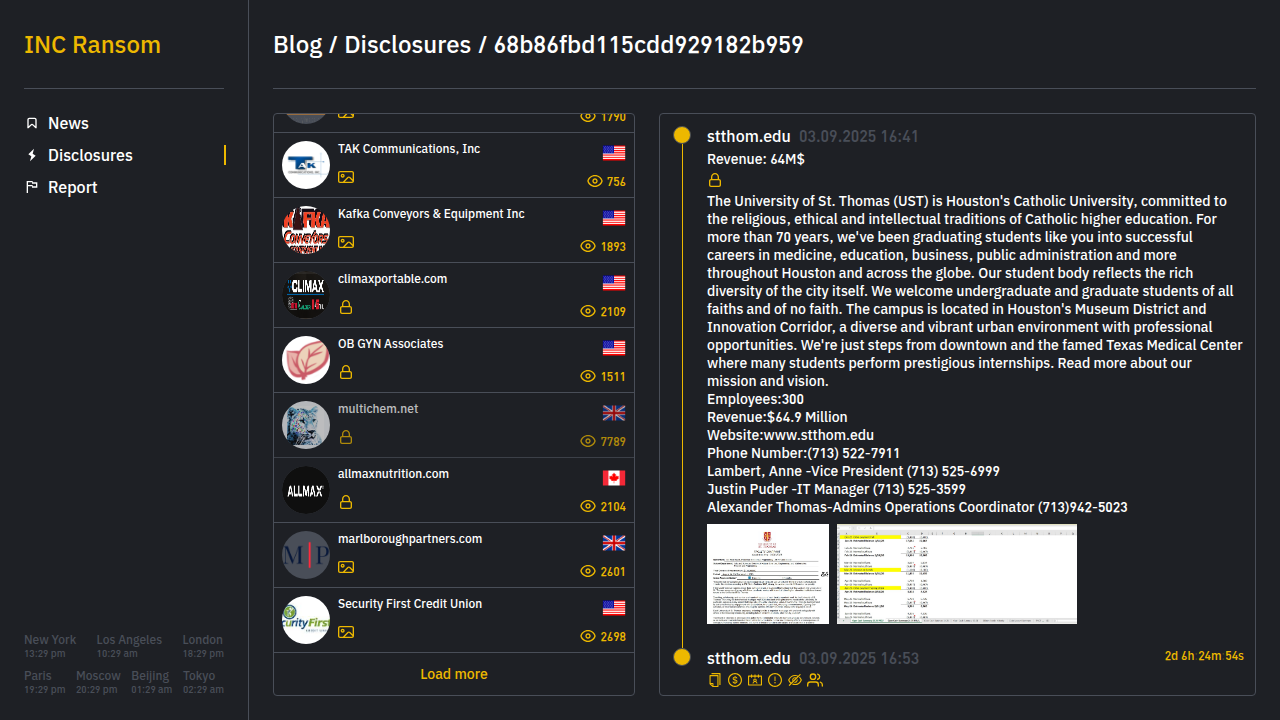
Task: Open the spreadsheet screenshot thumbnail in the post
Action: pos(957,574)
